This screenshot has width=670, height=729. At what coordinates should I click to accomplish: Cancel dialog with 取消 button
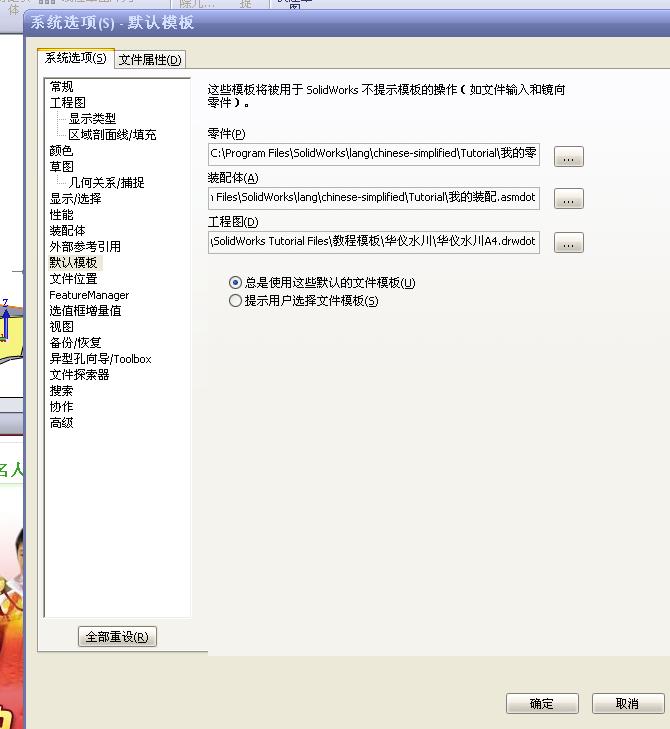tap(628, 703)
